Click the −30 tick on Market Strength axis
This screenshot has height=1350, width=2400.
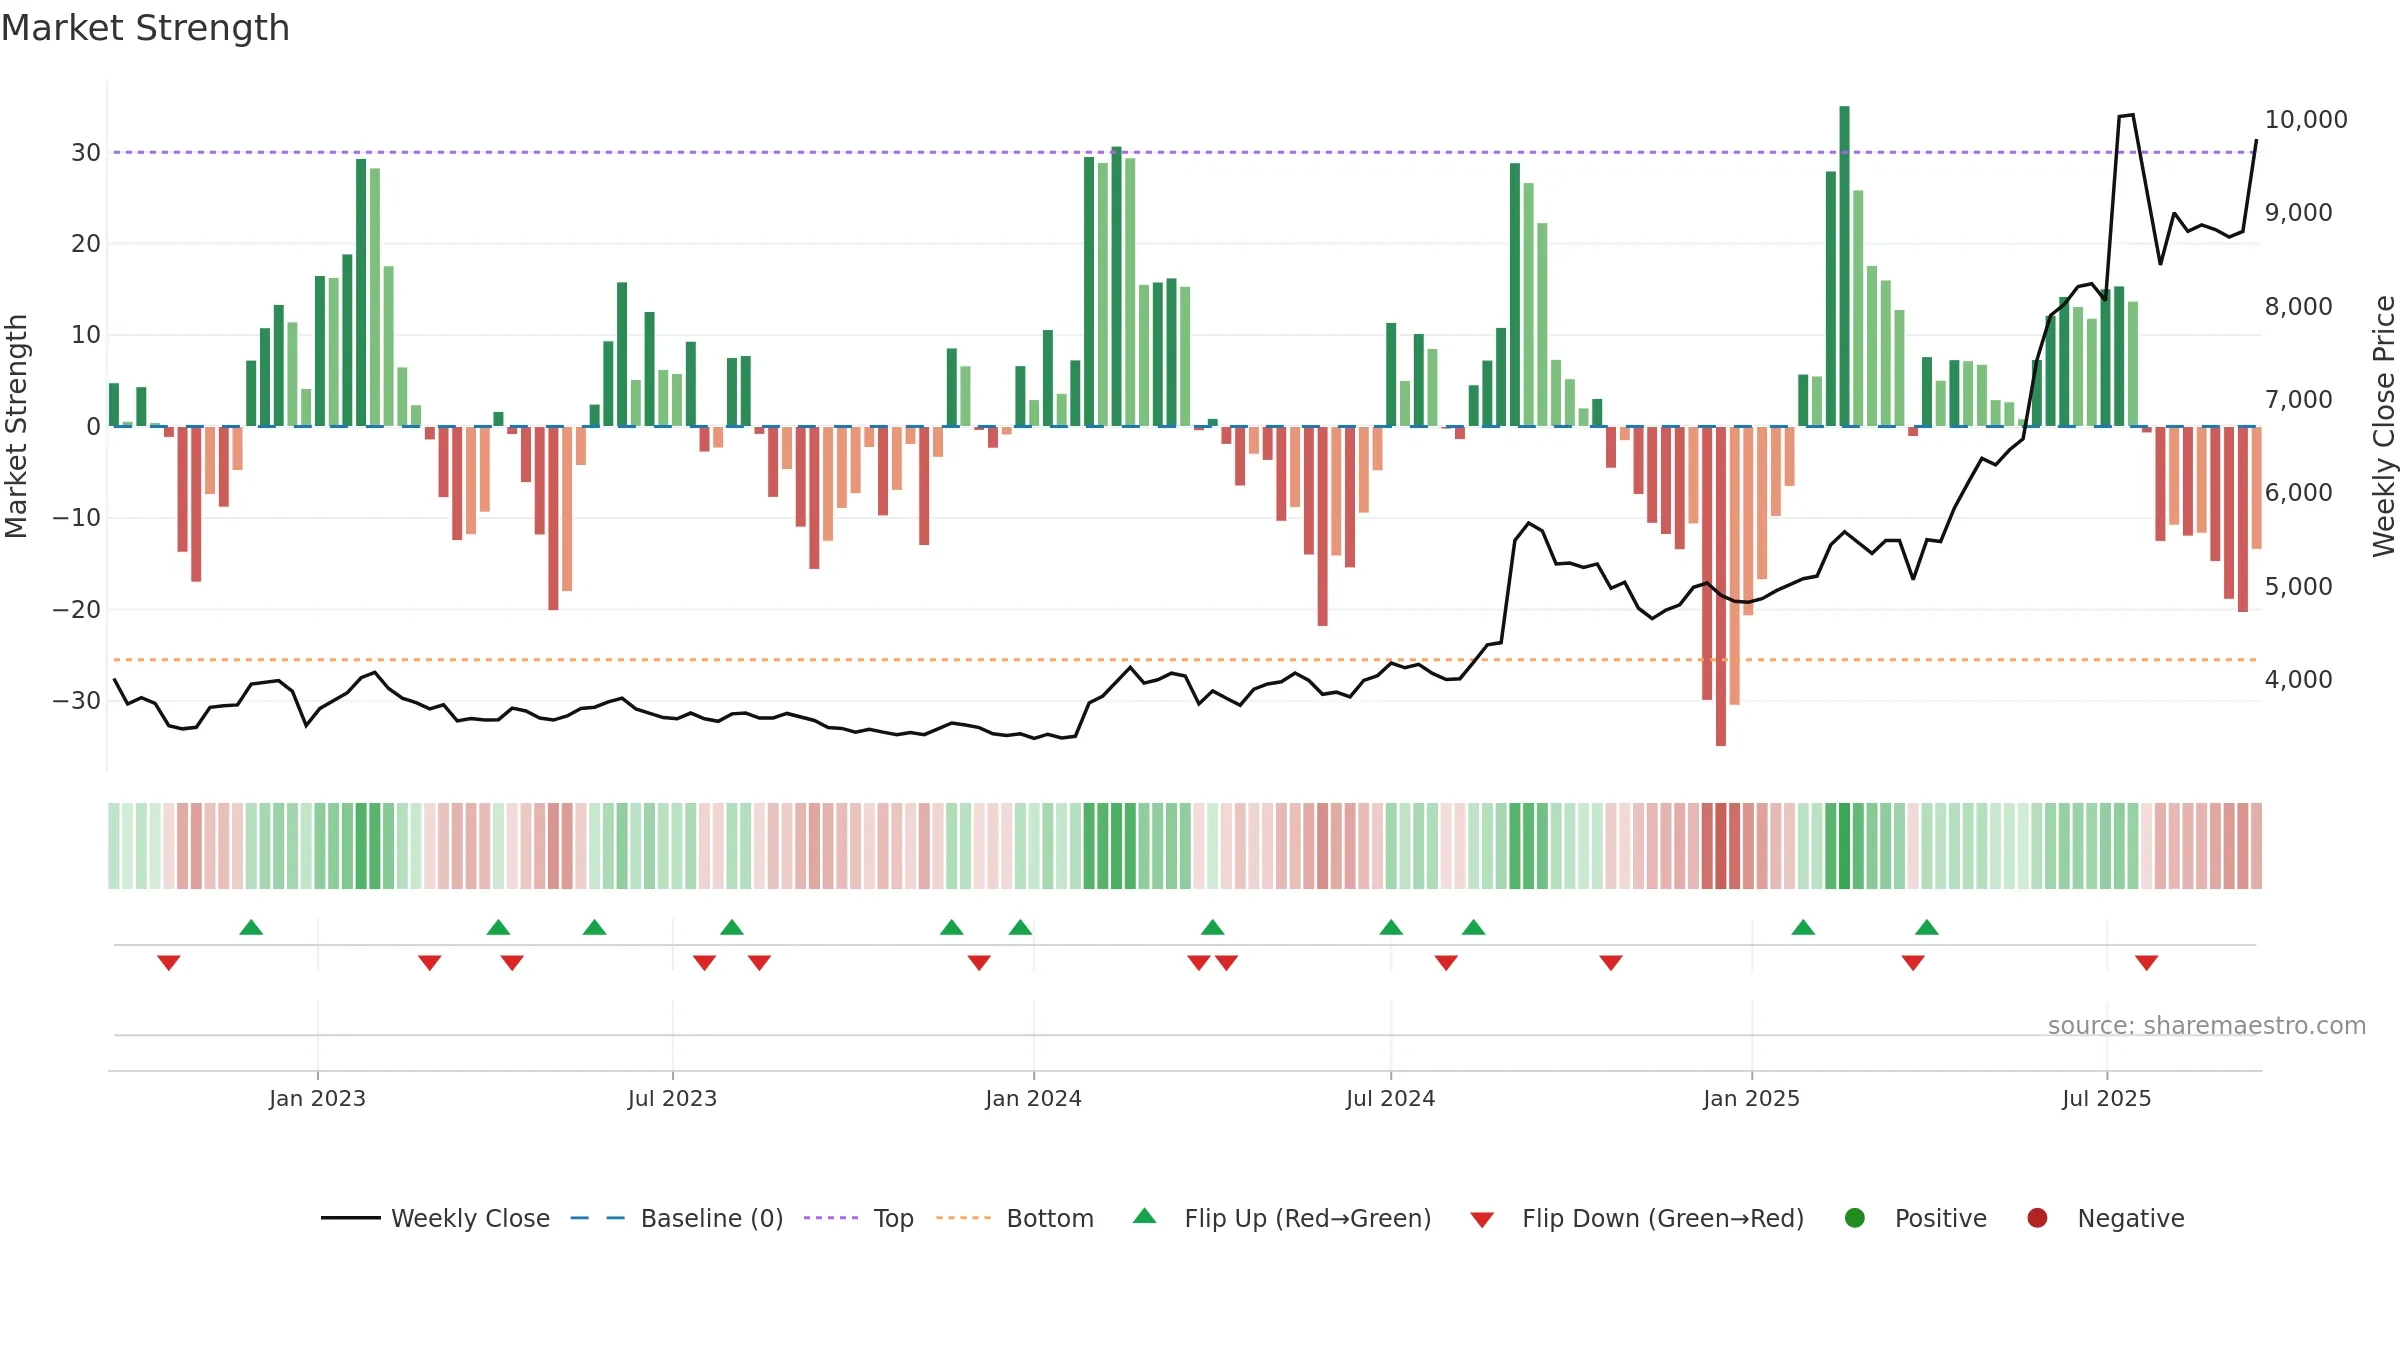(77, 700)
